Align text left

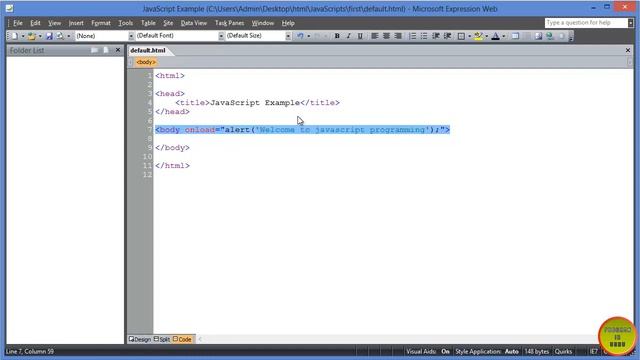(374, 36)
